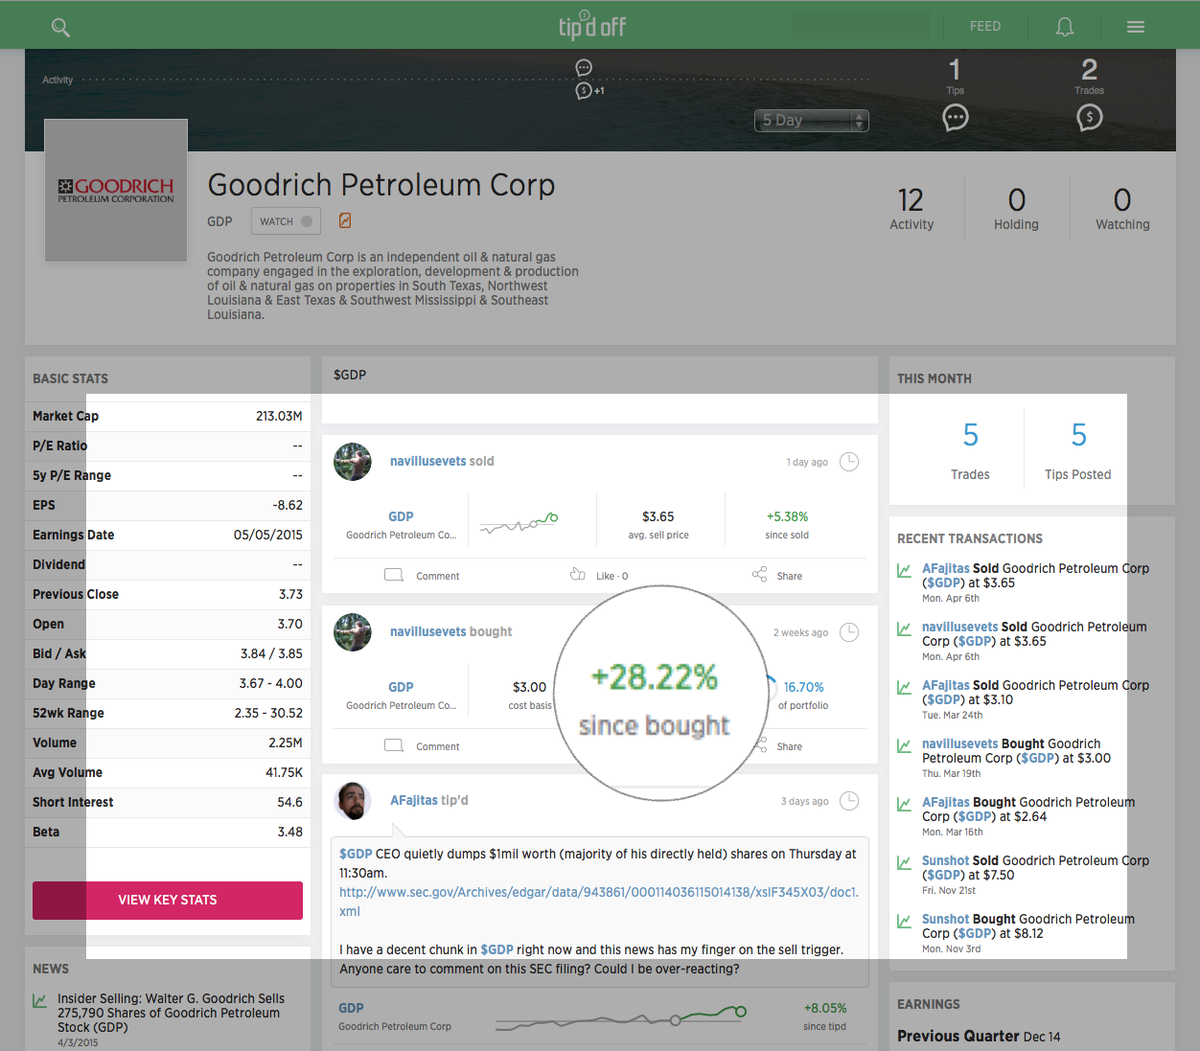Screen dimensions: 1200x1051
Task: Click chart icon beside Sunshot Sold transaction
Action: [x=904, y=862]
